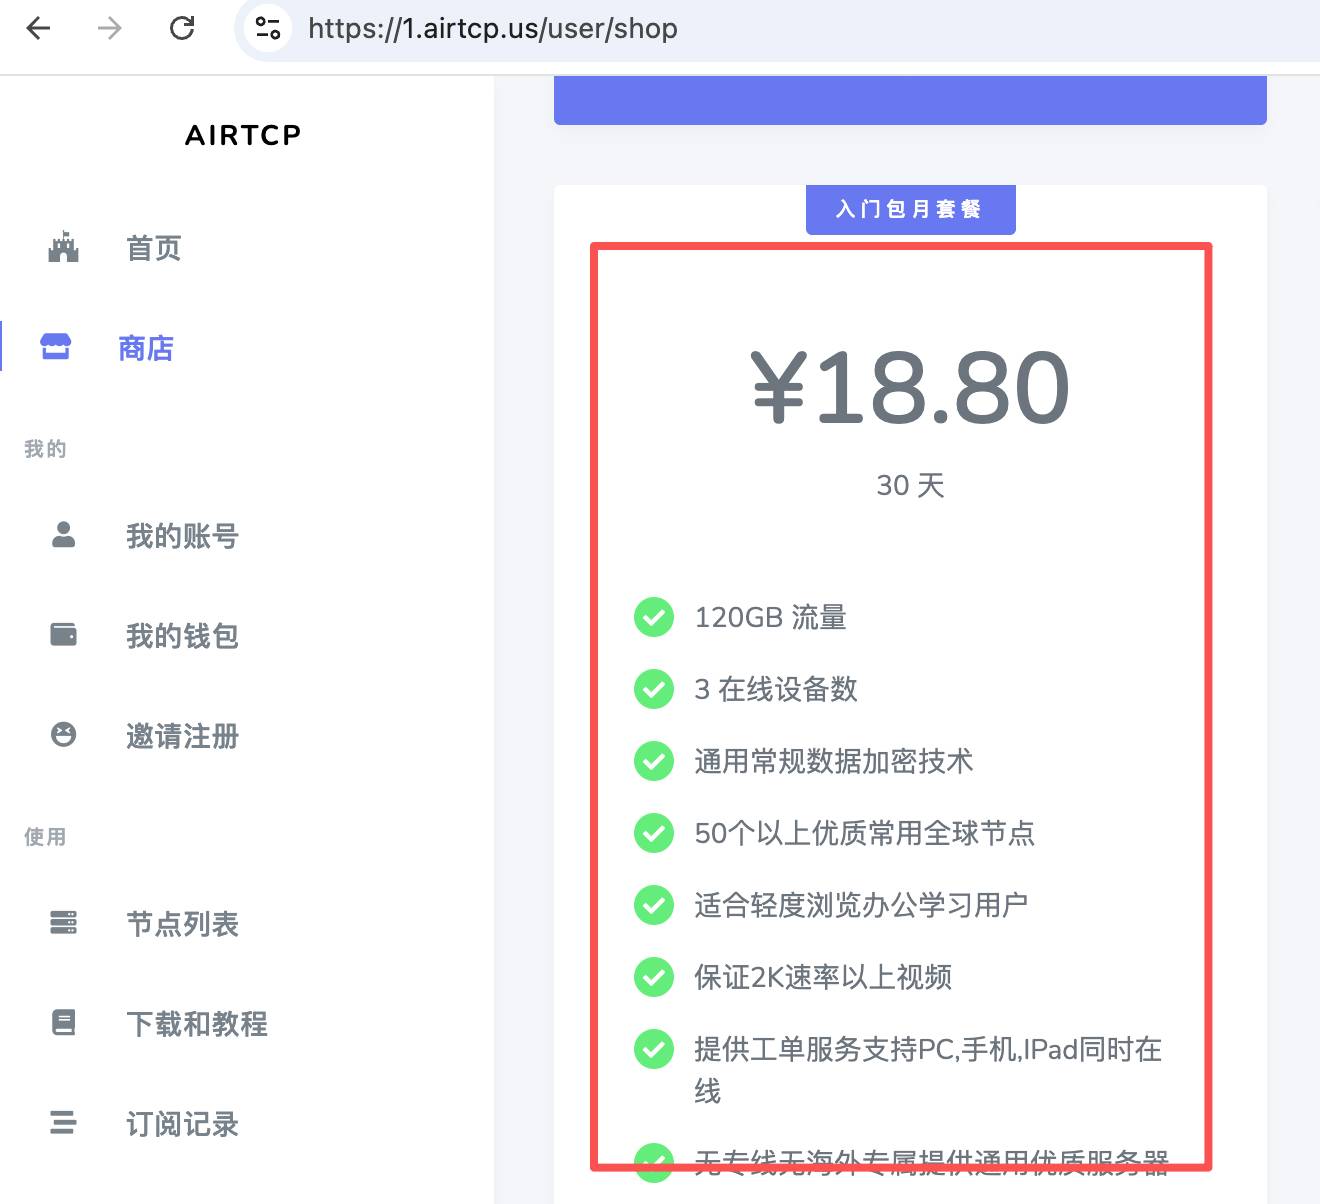Open the 我的钱包 menu item
This screenshot has width=1320, height=1204.
click(x=182, y=636)
